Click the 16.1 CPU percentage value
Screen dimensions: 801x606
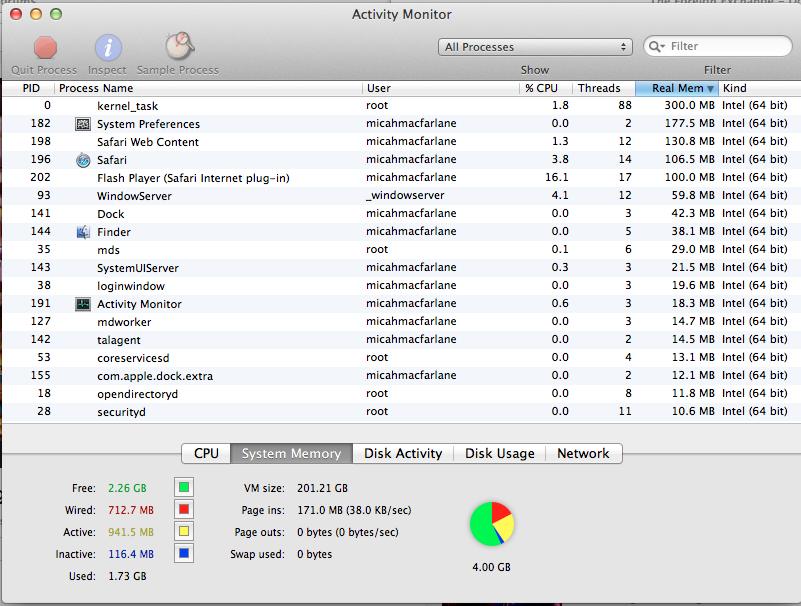point(557,177)
